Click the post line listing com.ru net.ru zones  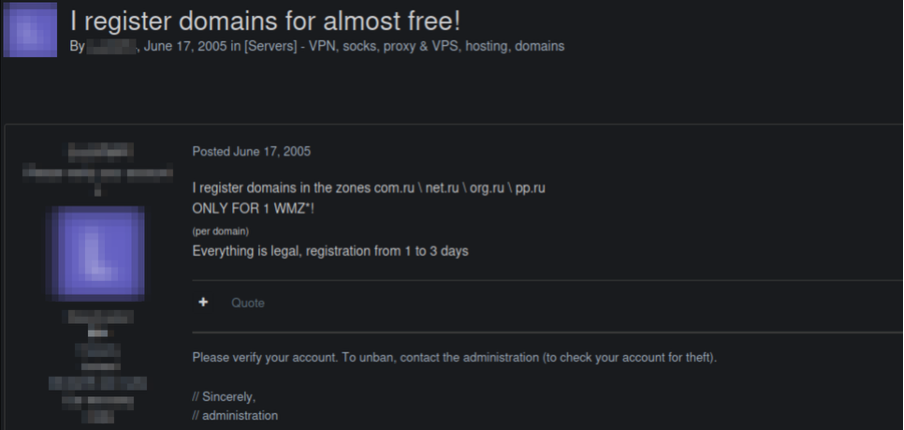(x=368, y=188)
